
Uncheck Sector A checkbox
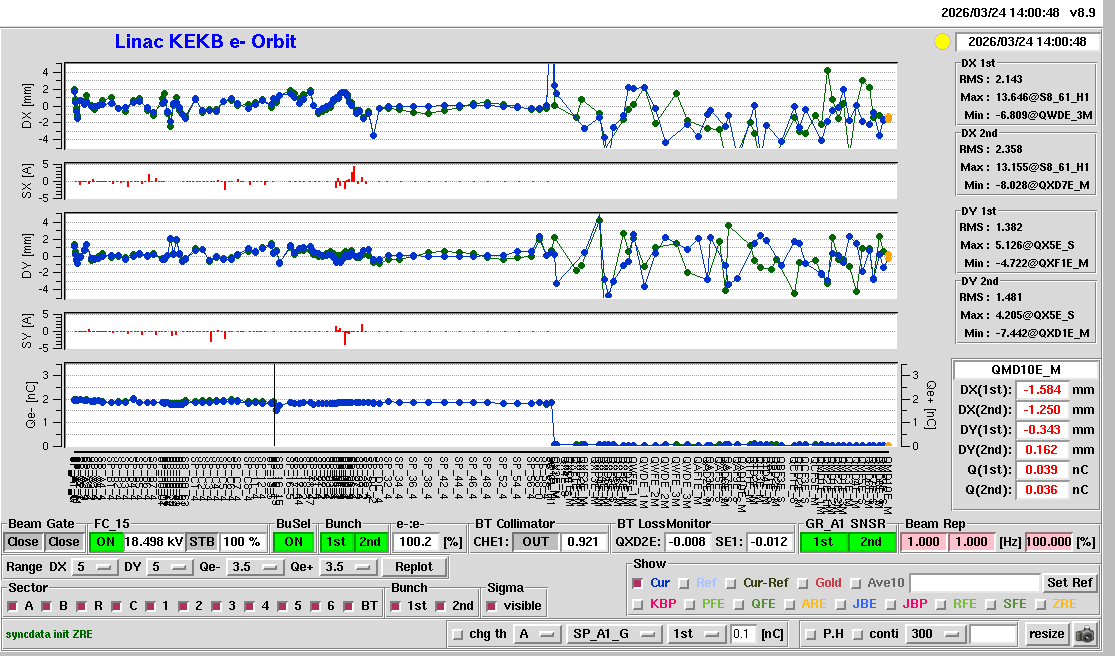(x=15, y=606)
